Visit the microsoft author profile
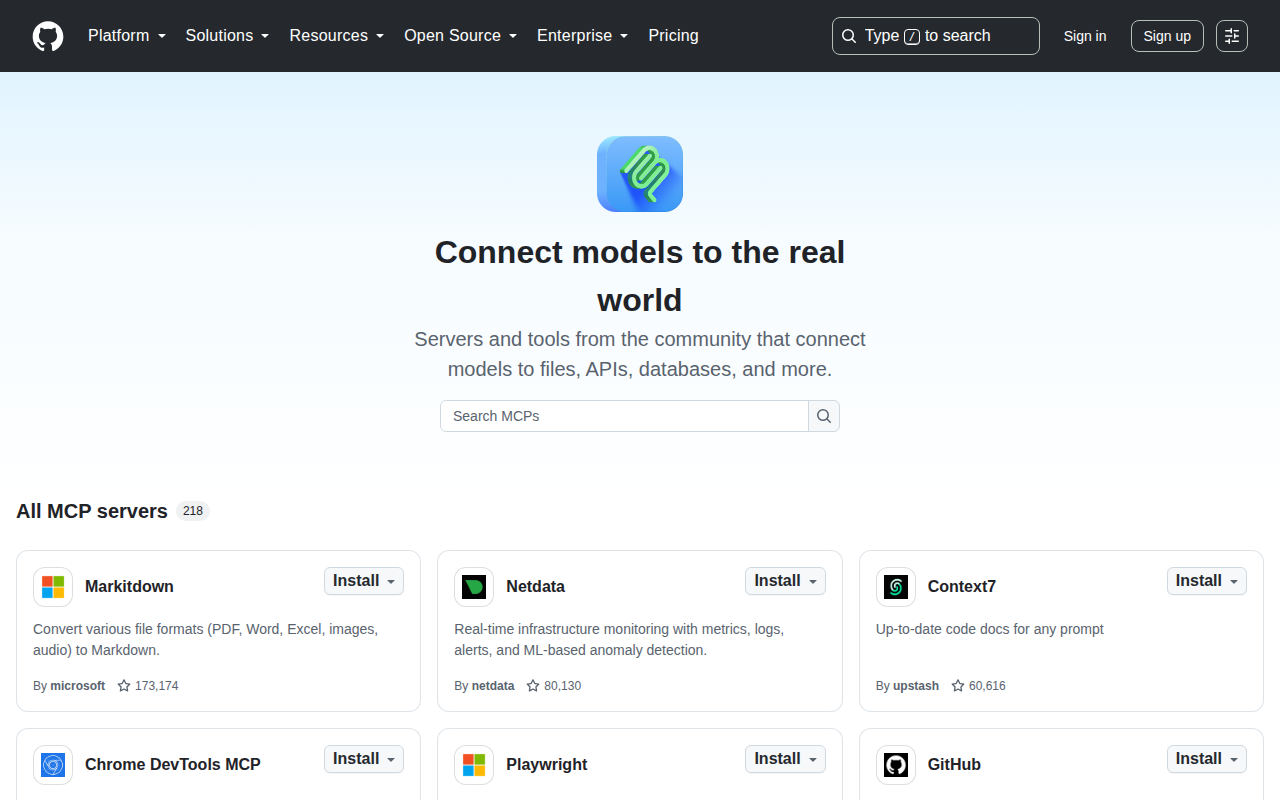 click(x=78, y=686)
